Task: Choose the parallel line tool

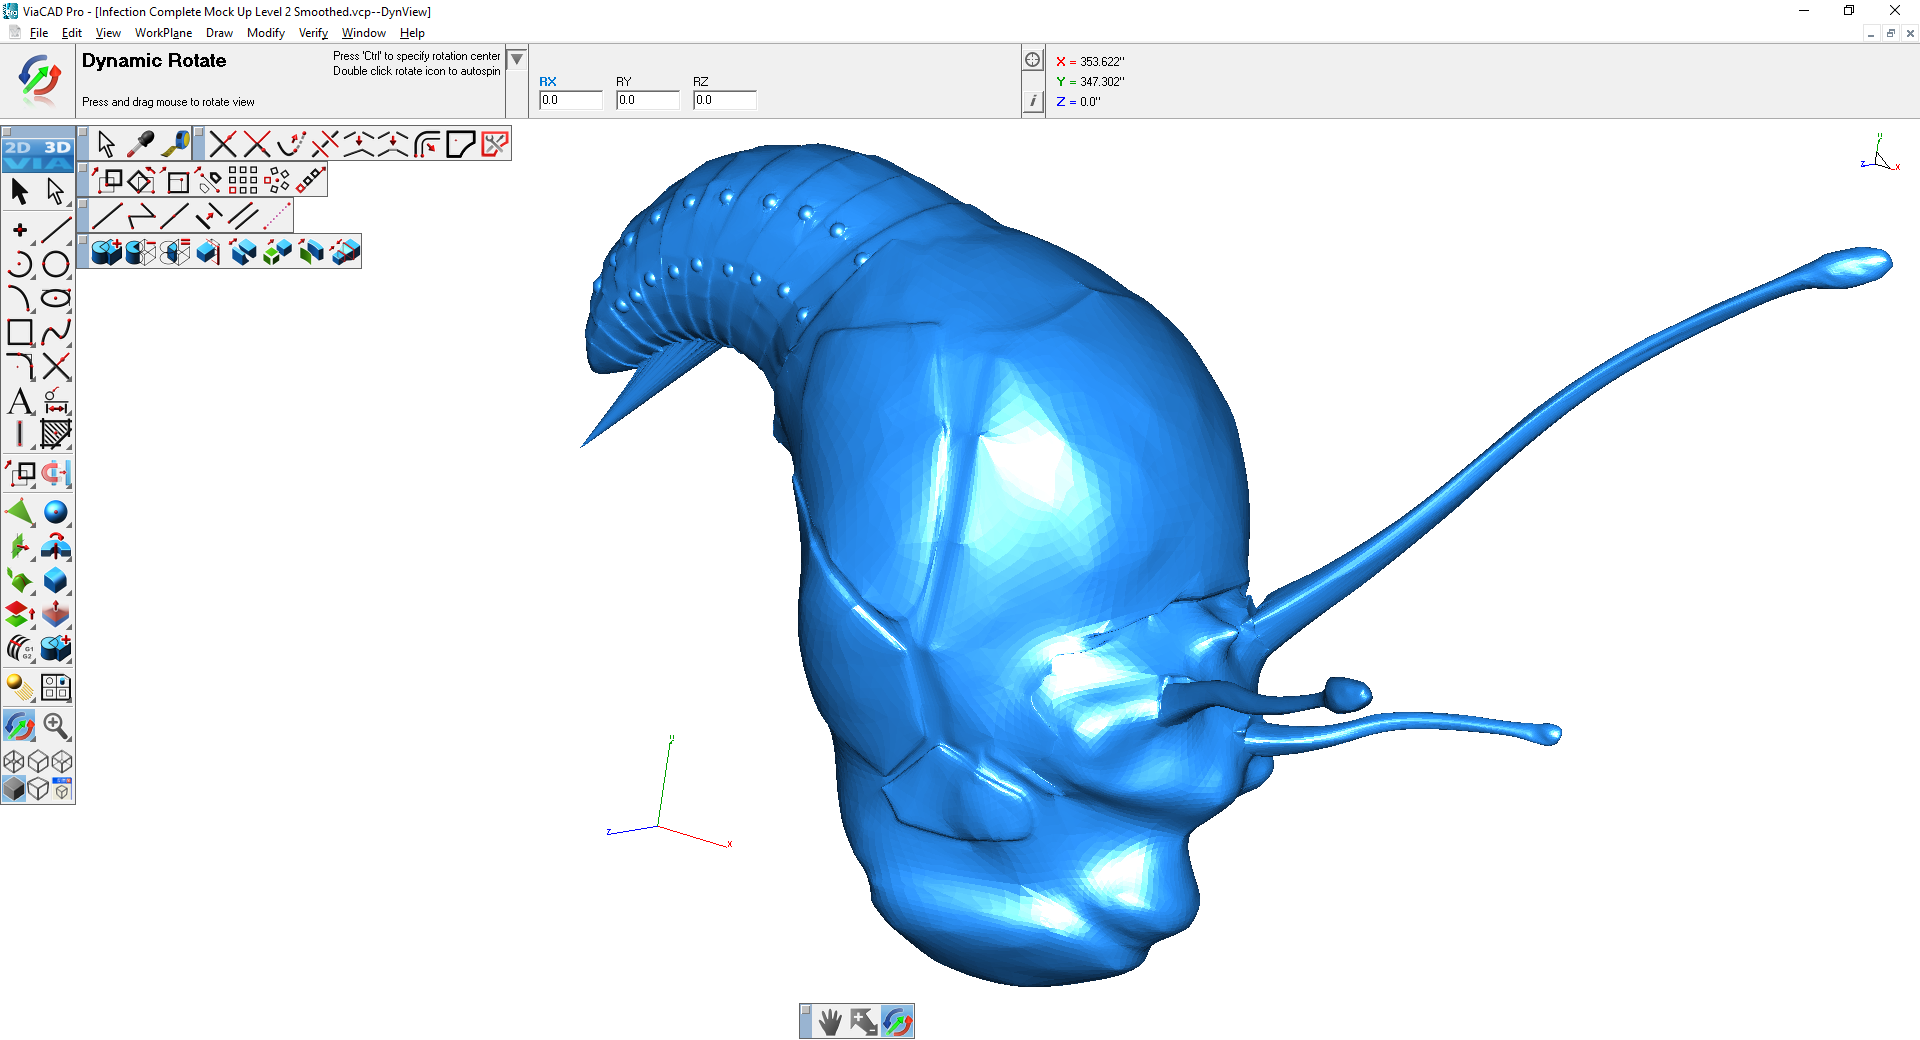Action: [243, 215]
